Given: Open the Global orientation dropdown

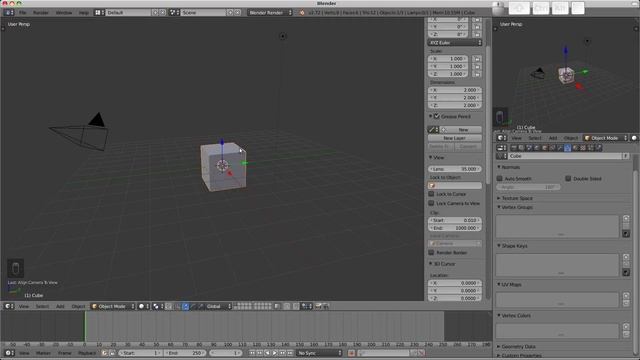Looking at the screenshot, I should pos(218,306).
